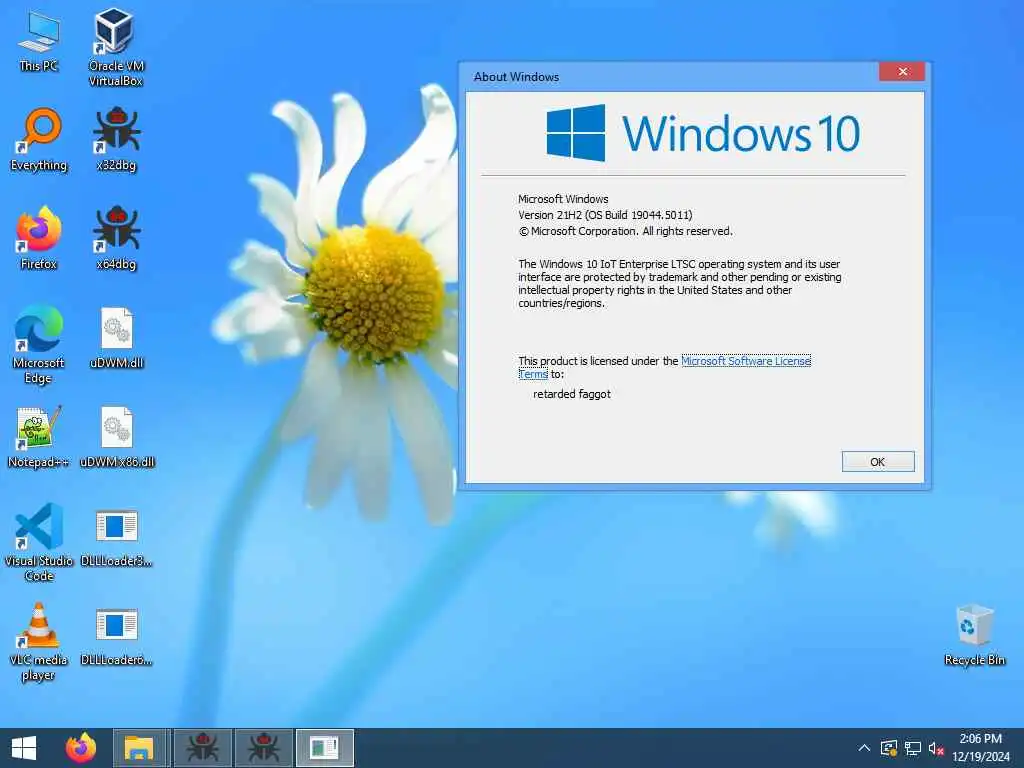Image resolution: width=1024 pixels, height=768 pixels.
Task: Select the DLLLoader3... desktop file
Action: (x=116, y=538)
